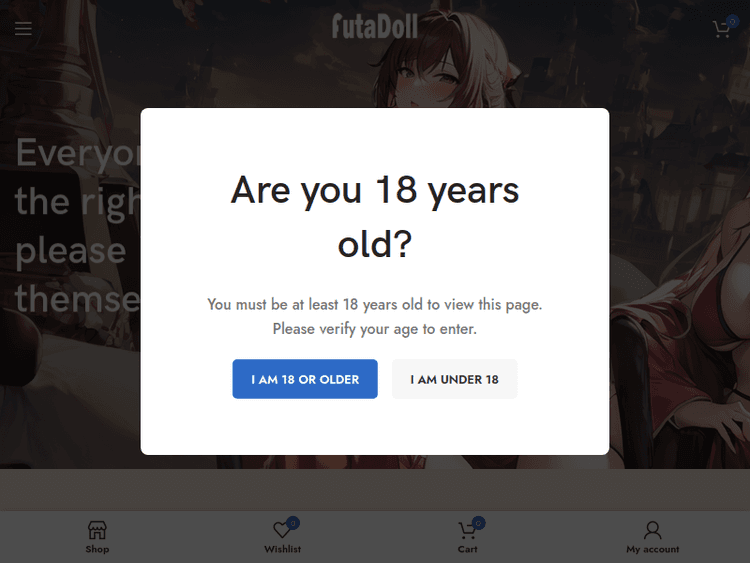Screen dimensions: 750x563
Task: Click the My account person icon
Action: [652, 530]
